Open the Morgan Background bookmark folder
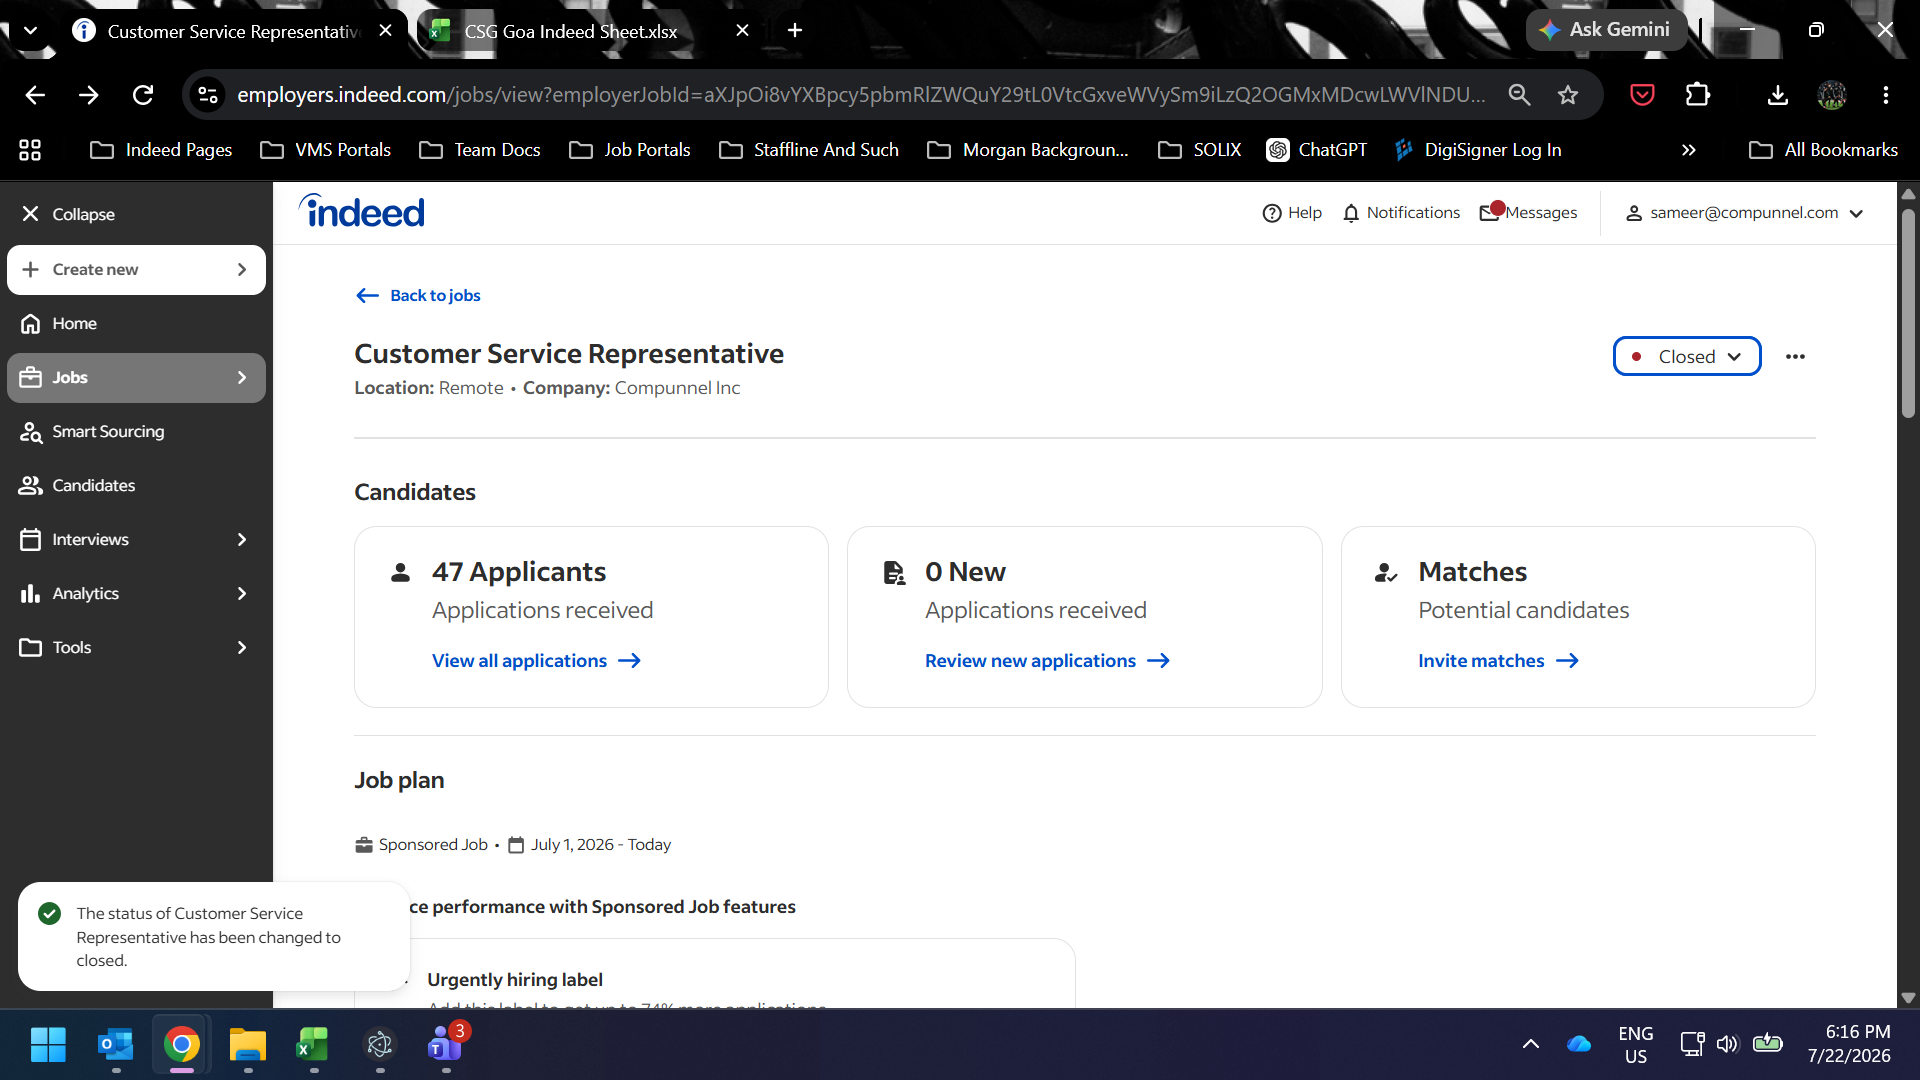Image resolution: width=1920 pixels, height=1080 pixels. point(1028,150)
